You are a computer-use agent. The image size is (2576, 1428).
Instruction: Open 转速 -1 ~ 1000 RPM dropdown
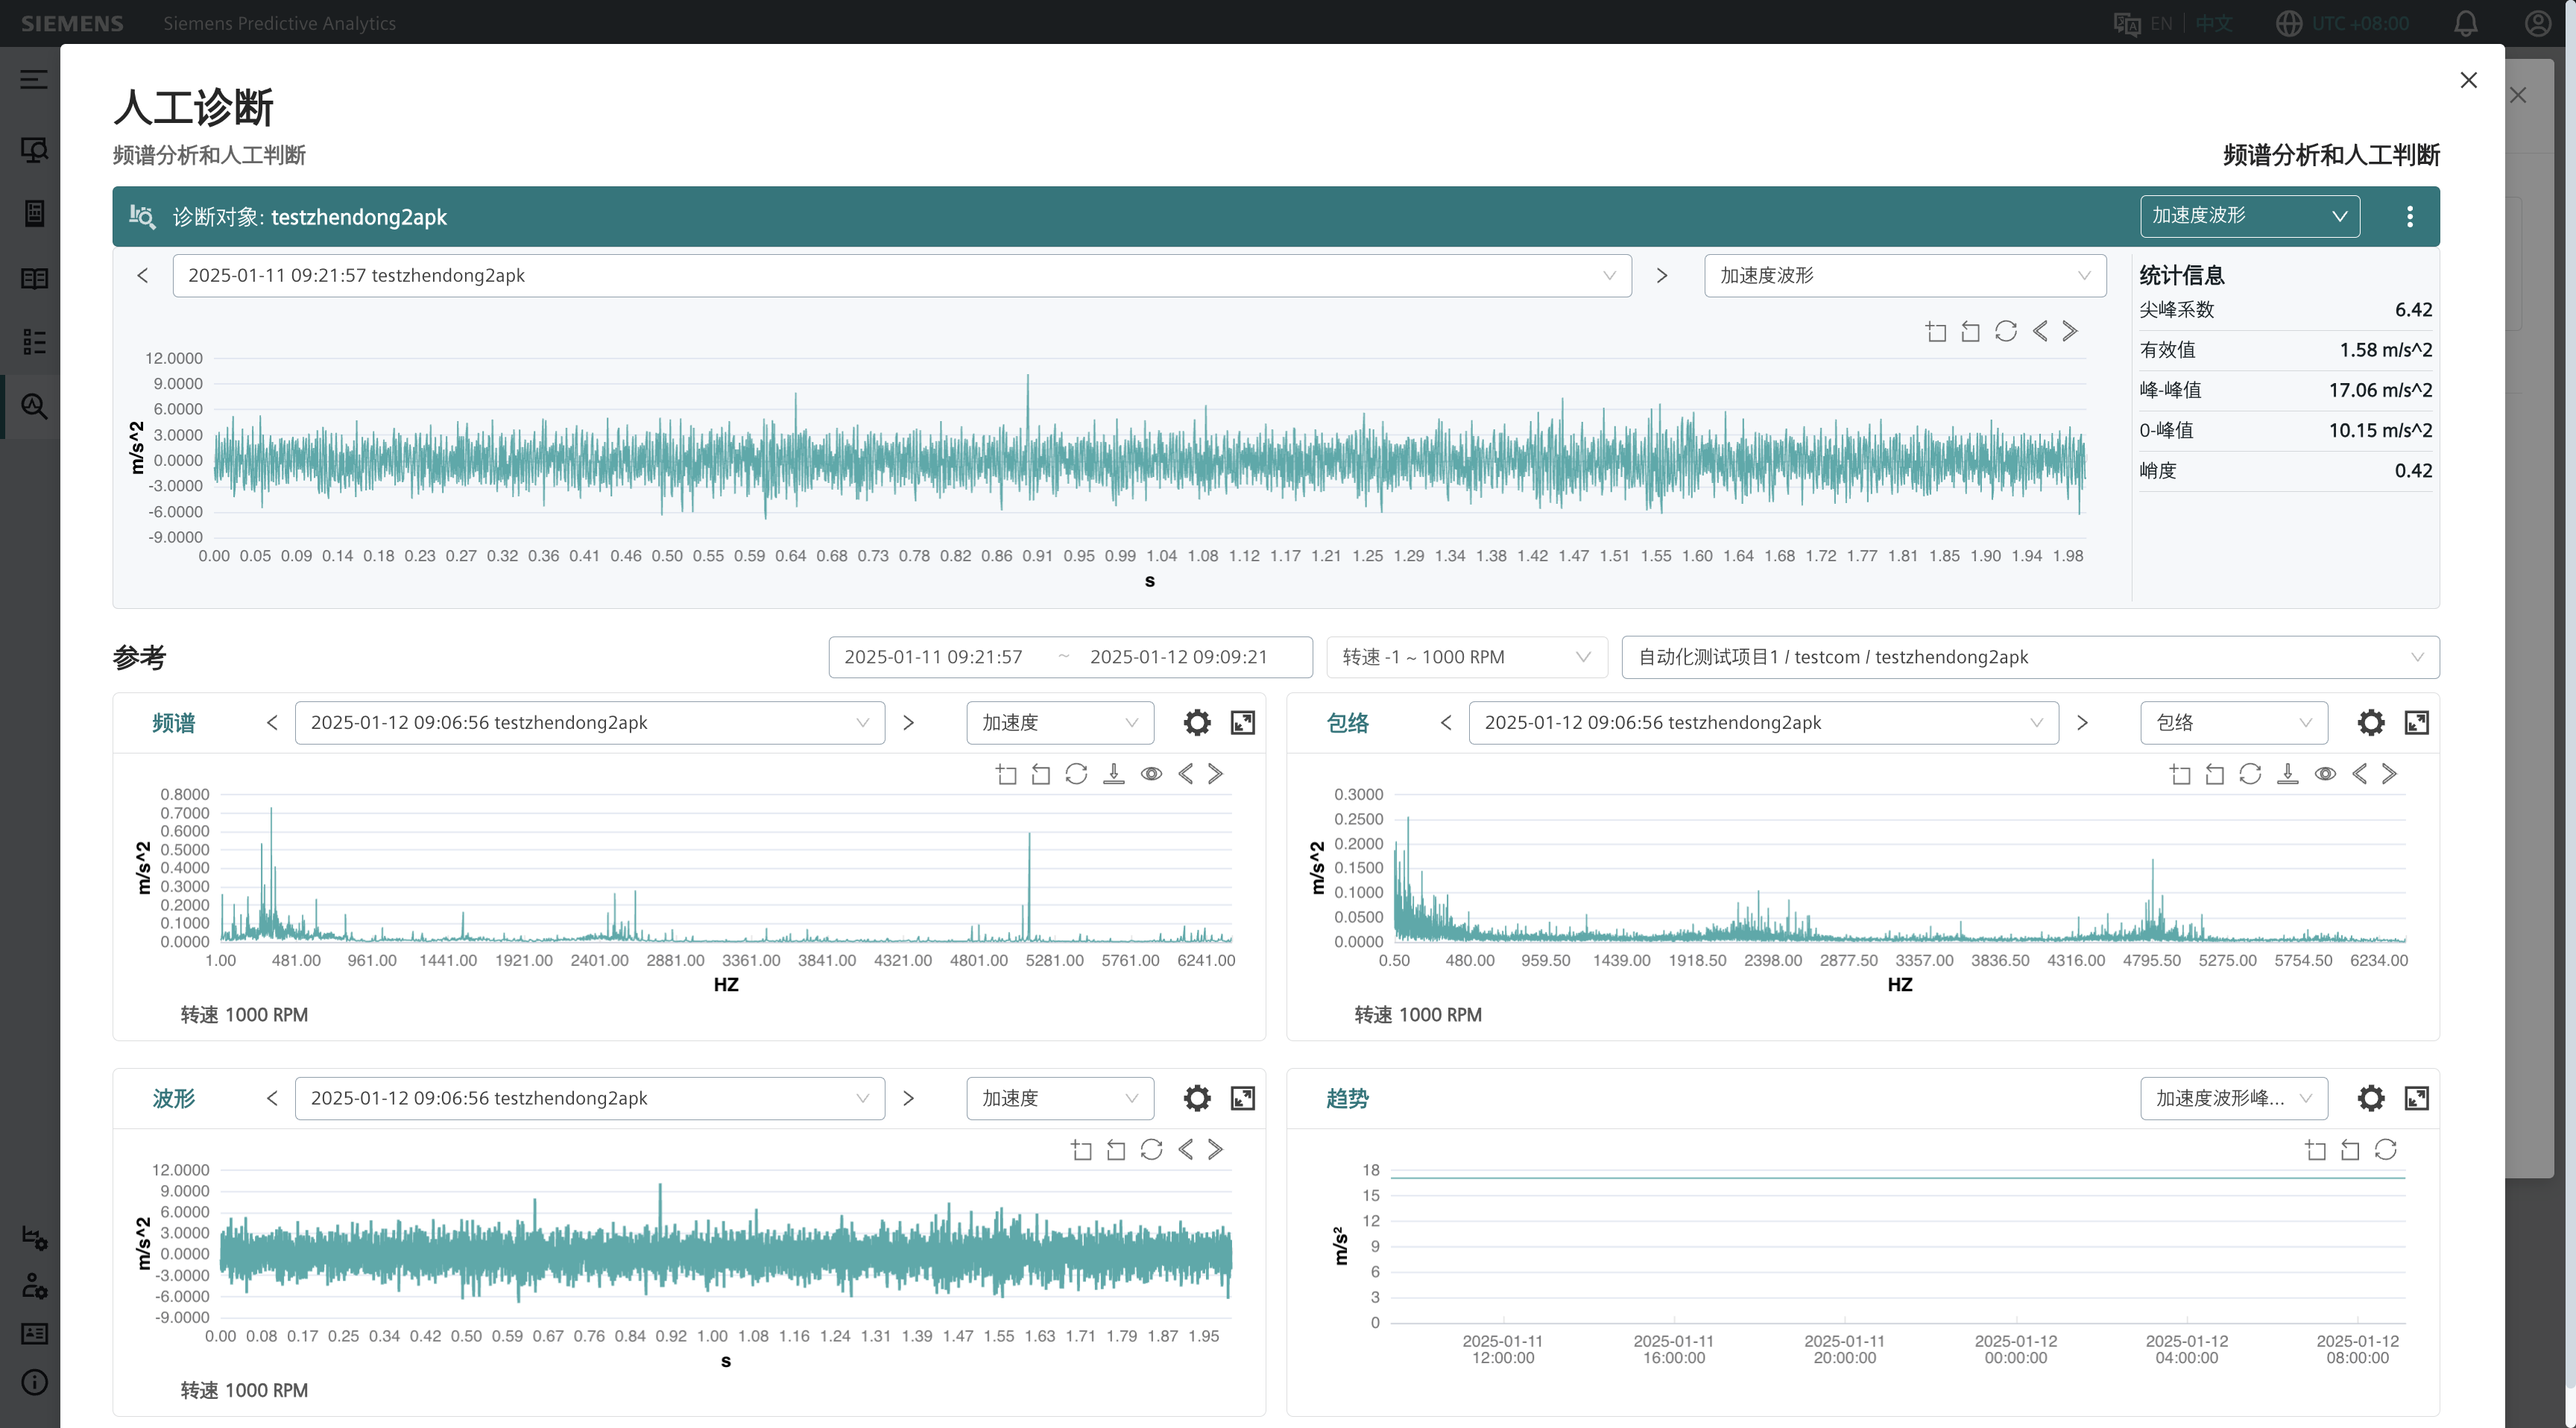(1467, 657)
